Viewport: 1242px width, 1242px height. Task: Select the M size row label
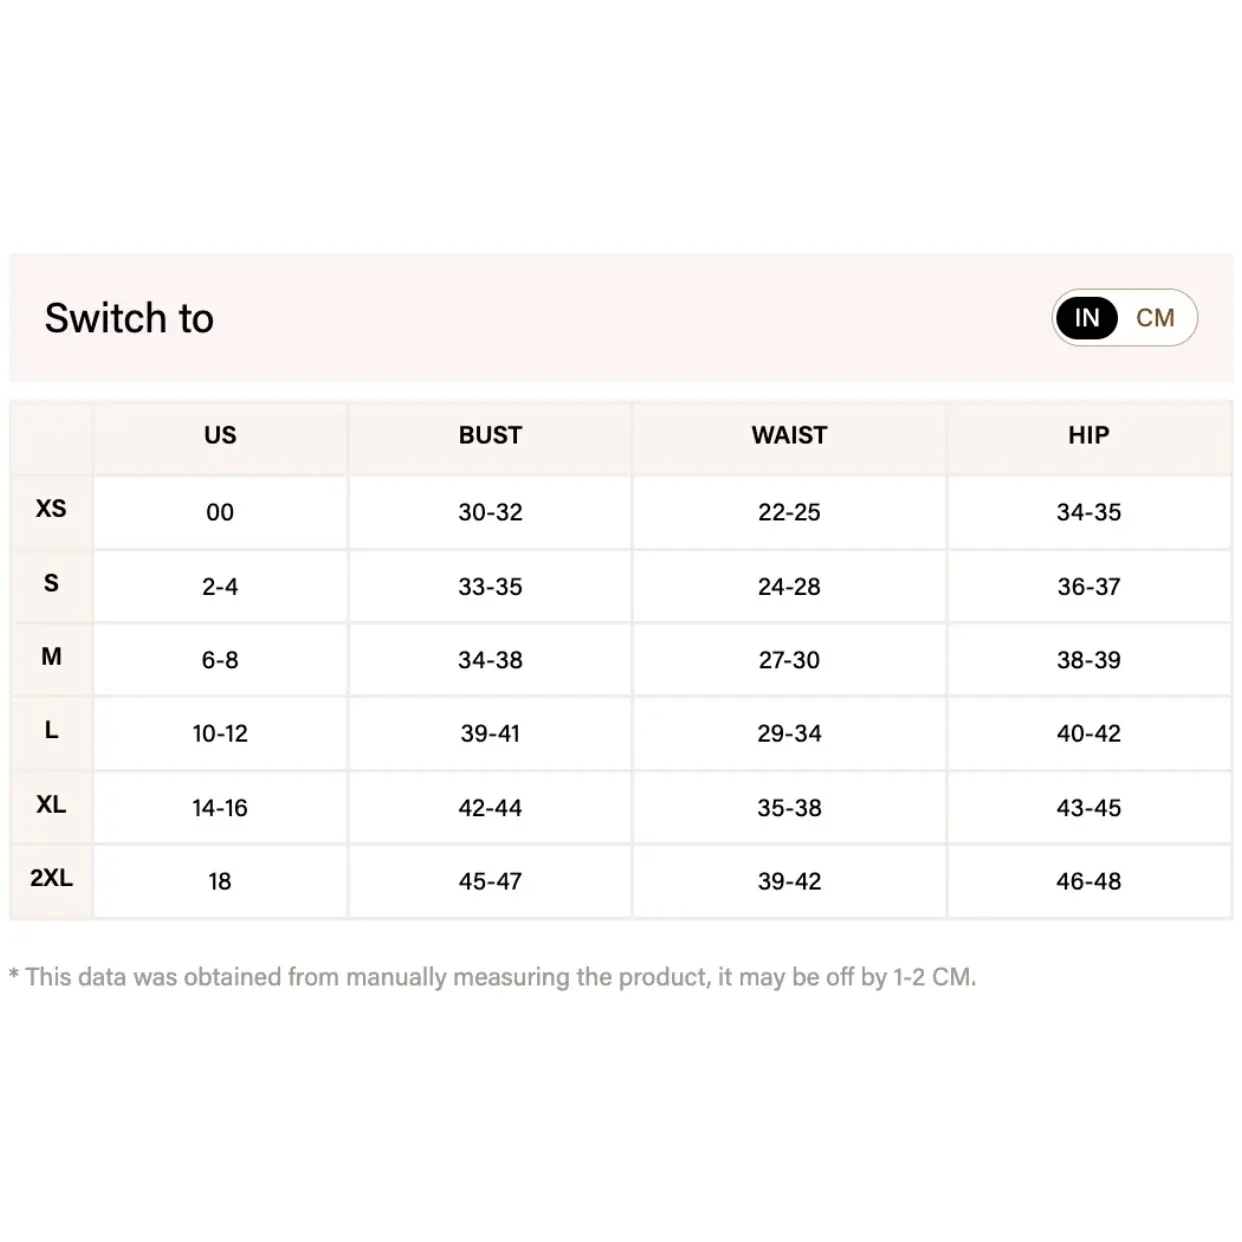pyautogui.click(x=51, y=657)
